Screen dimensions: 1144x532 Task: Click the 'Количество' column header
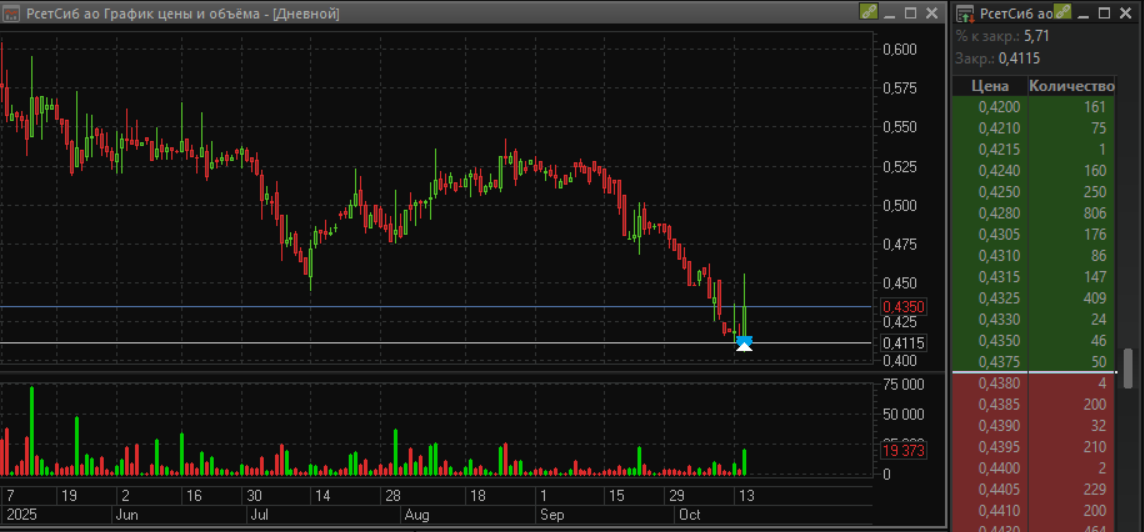1071,86
